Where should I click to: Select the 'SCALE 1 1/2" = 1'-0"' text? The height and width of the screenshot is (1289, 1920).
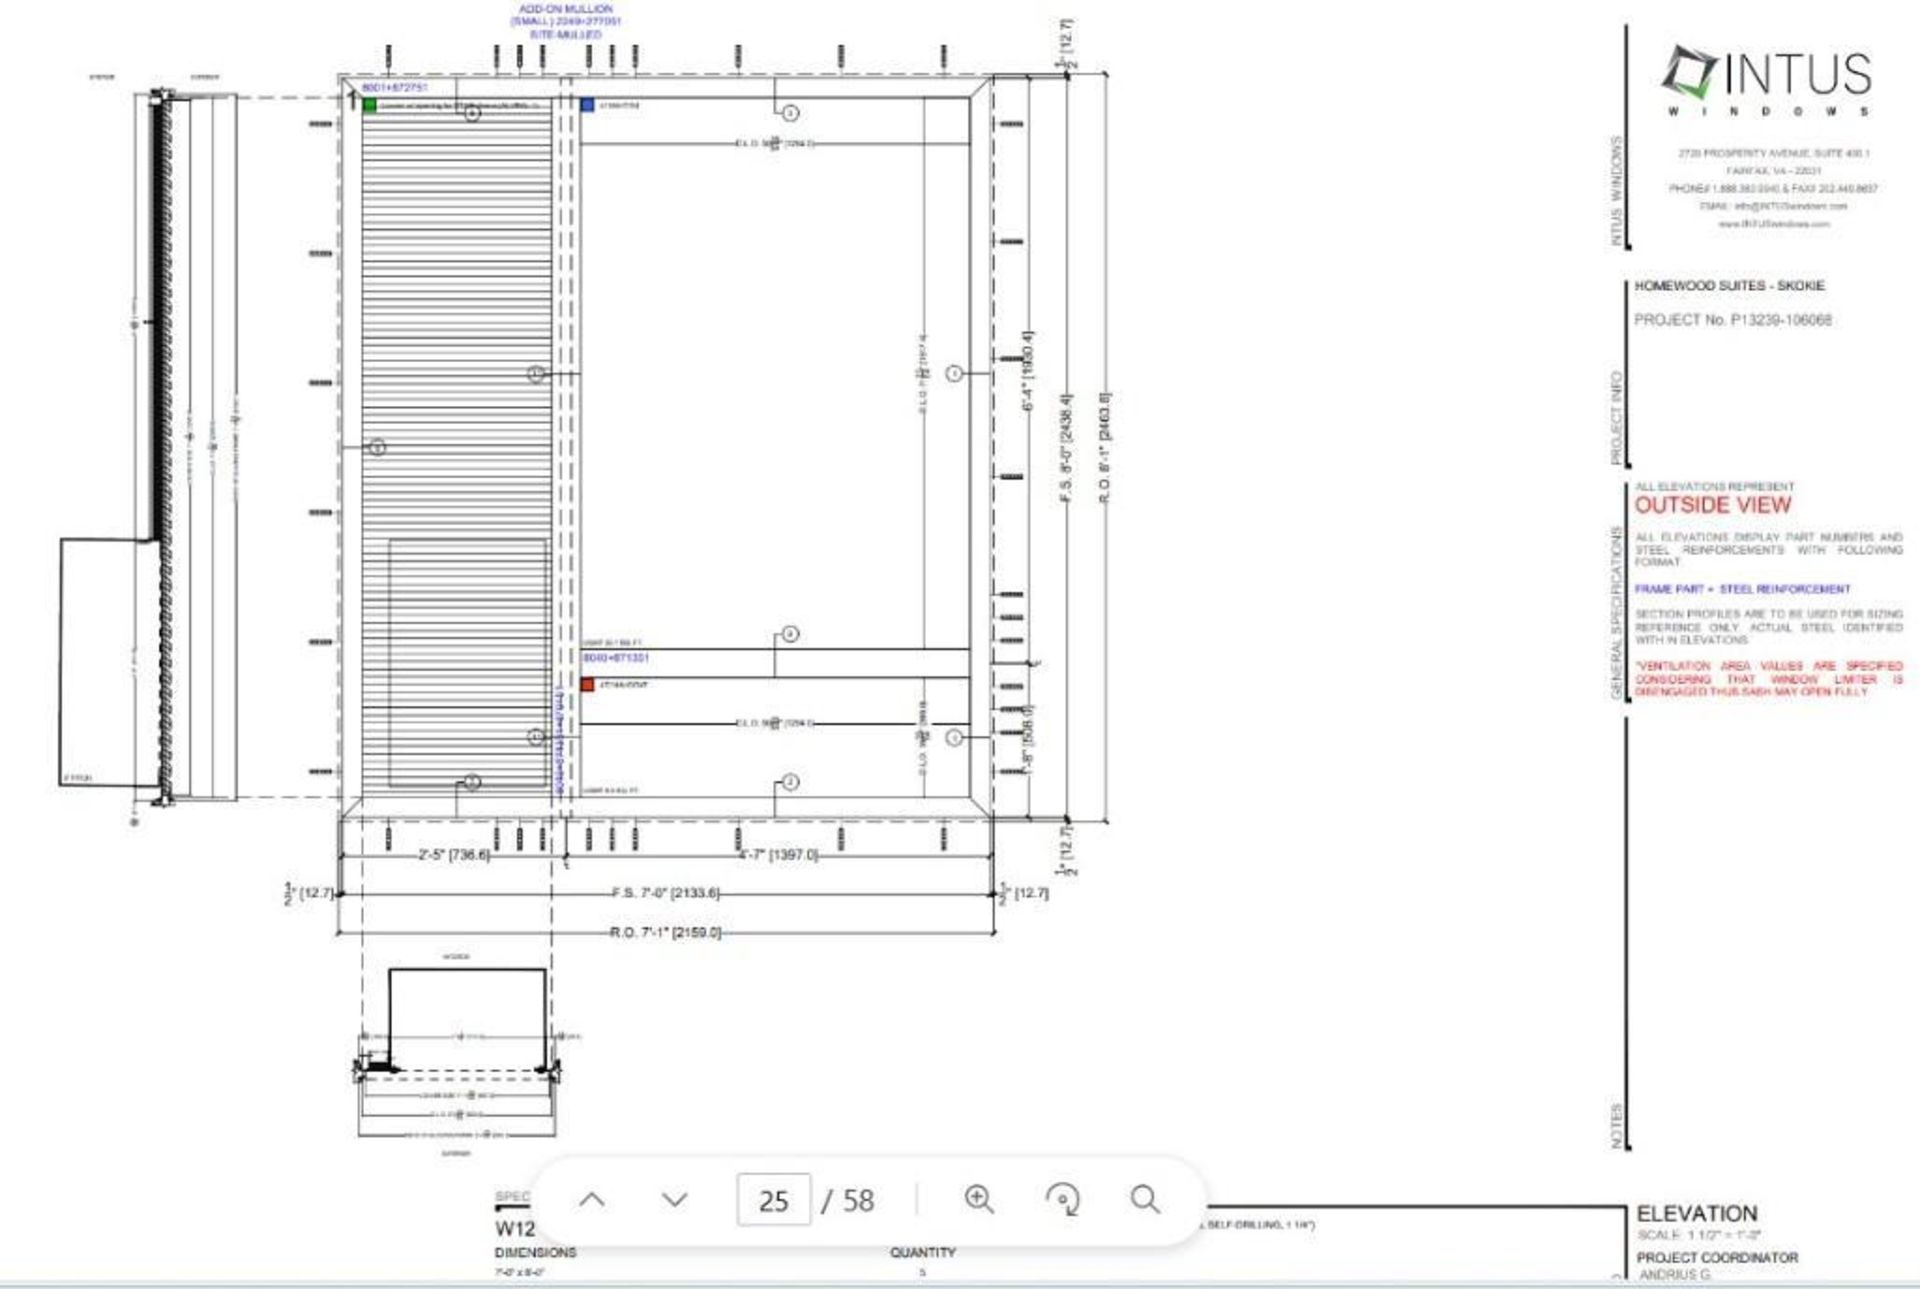tap(1699, 1235)
